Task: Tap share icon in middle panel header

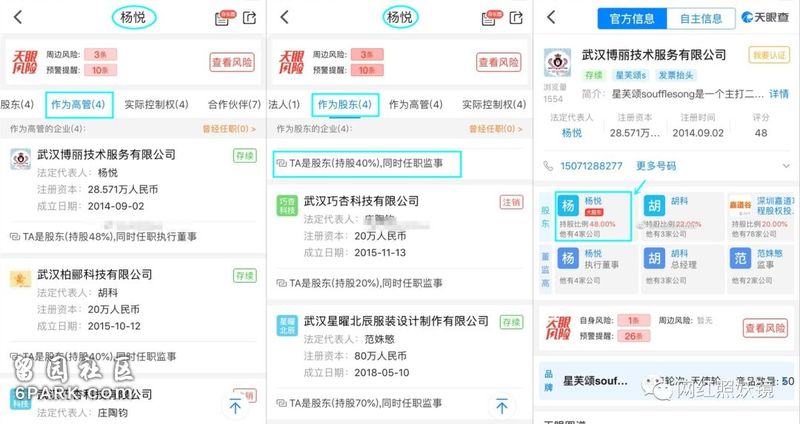Action: click(x=516, y=18)
